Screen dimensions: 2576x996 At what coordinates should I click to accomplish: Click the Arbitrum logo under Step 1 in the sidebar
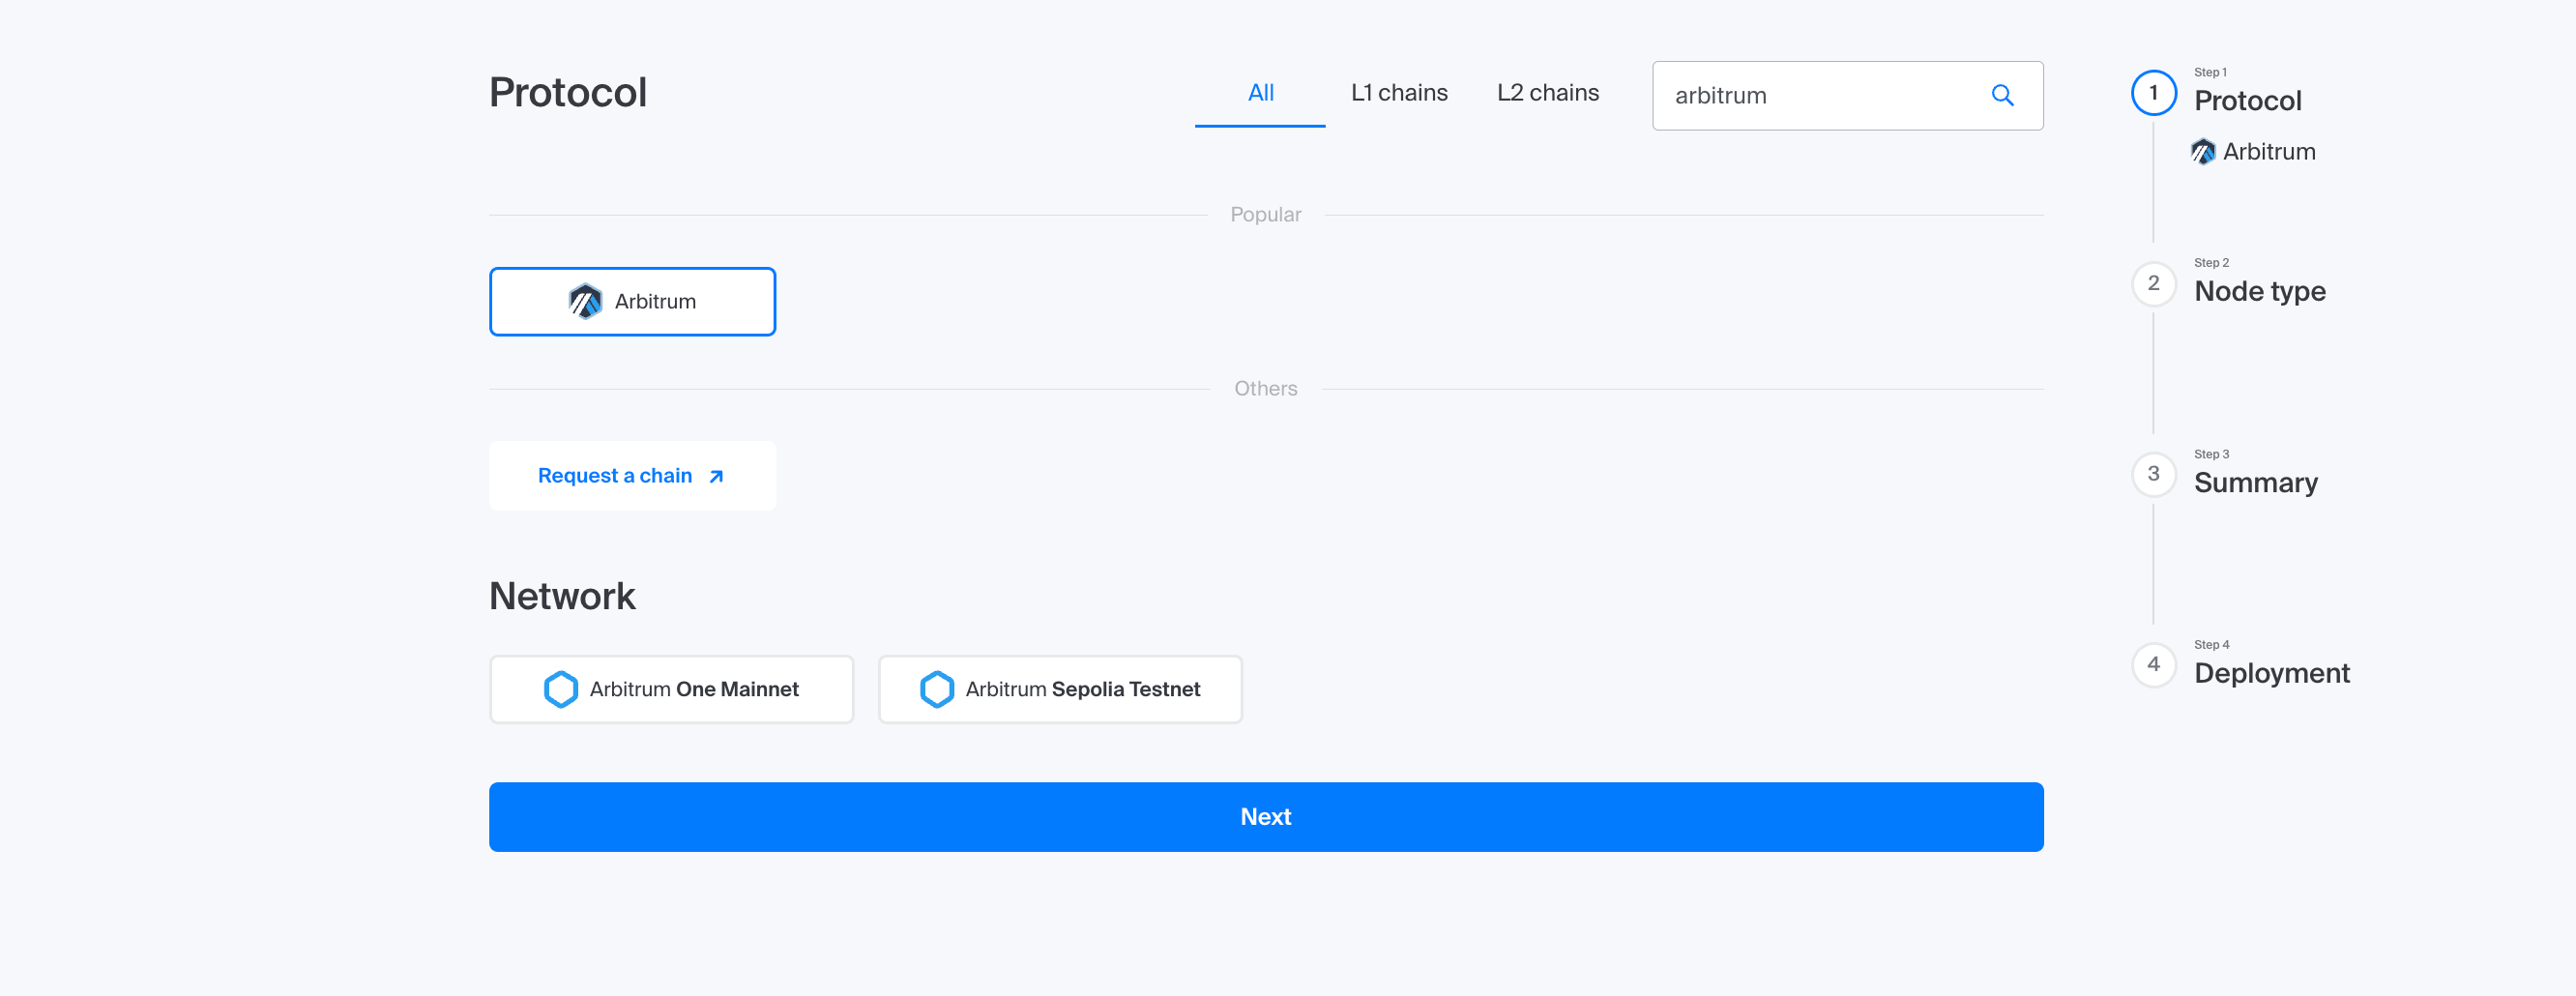(x=2202, y=152)
